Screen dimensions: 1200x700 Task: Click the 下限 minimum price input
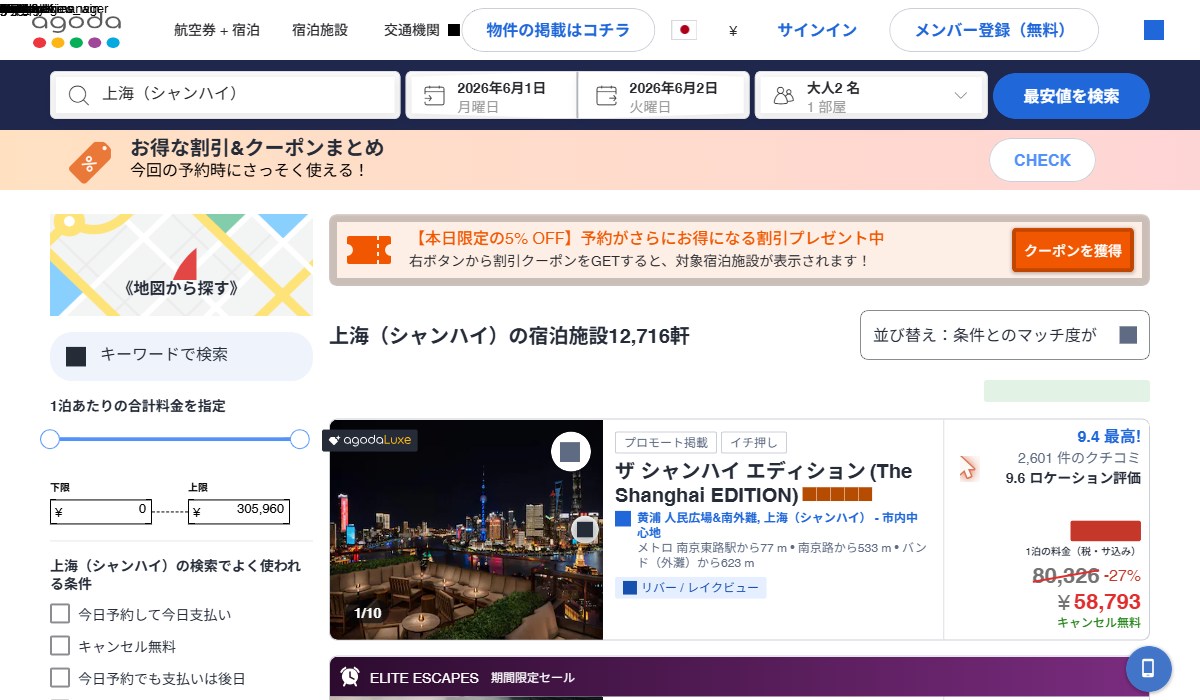click(x=101, y=511)
